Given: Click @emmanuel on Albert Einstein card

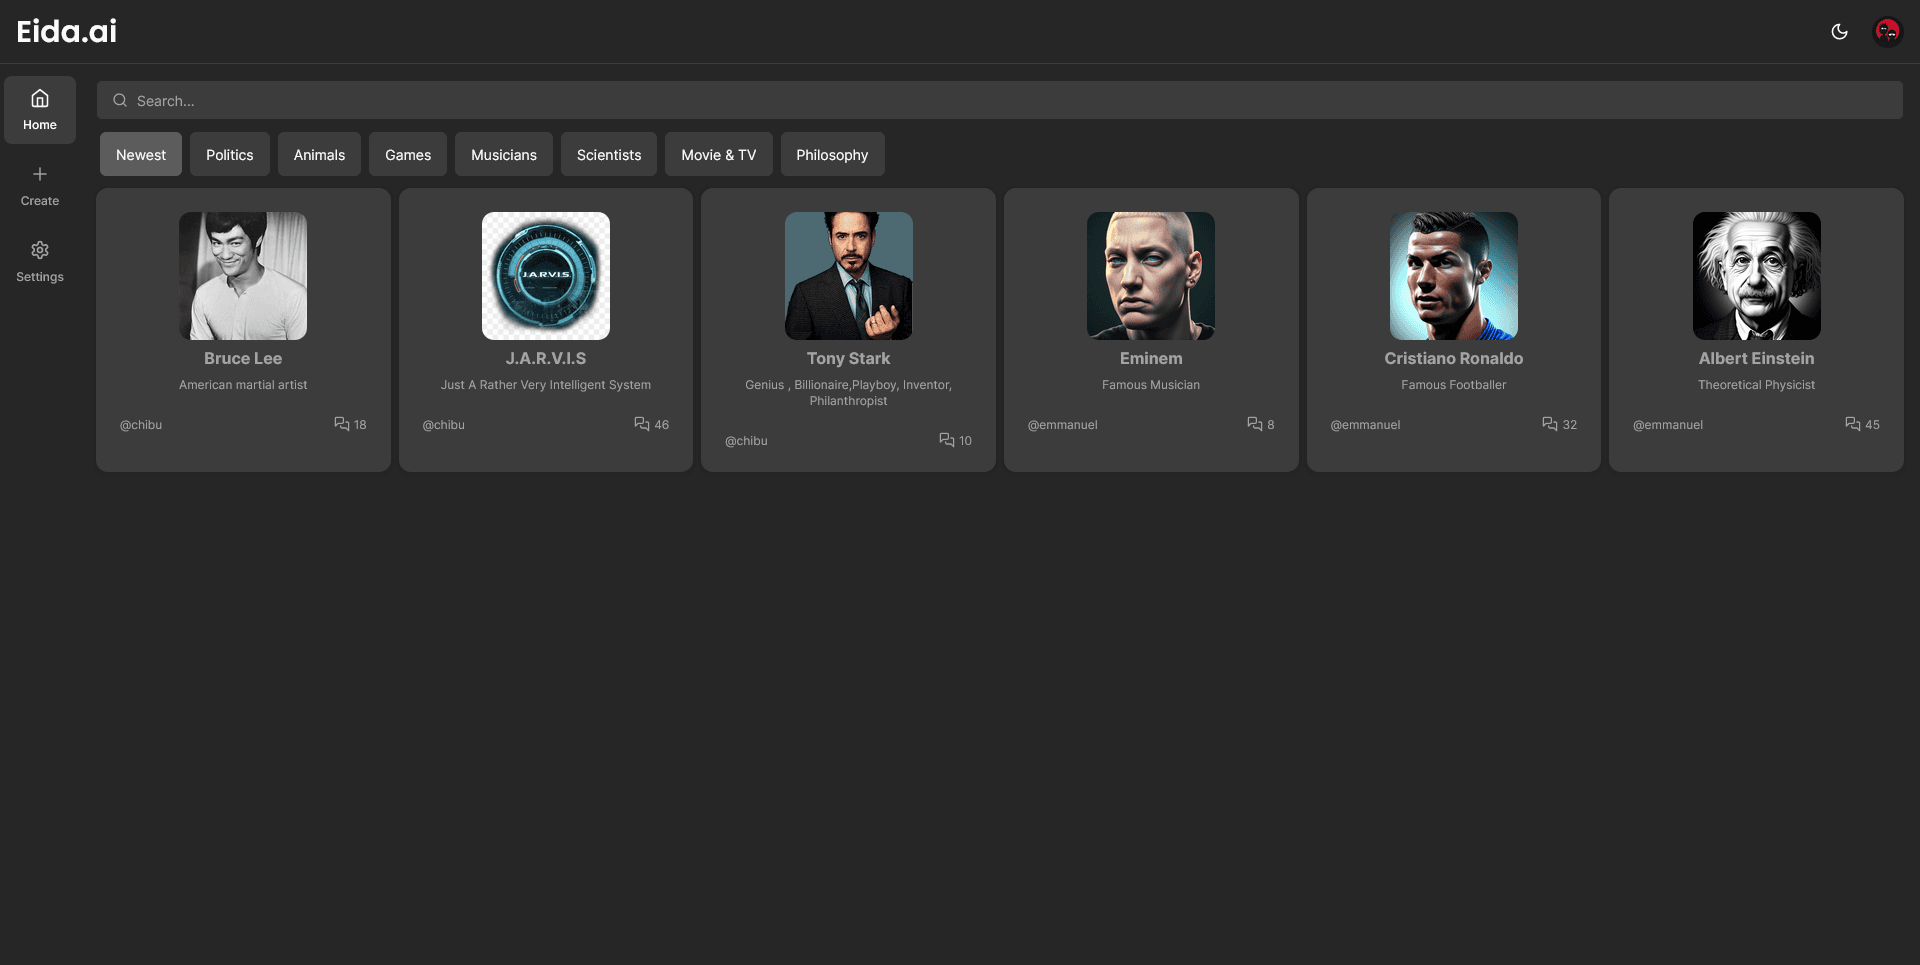Looking at the screenshot, I should 1668,425.
